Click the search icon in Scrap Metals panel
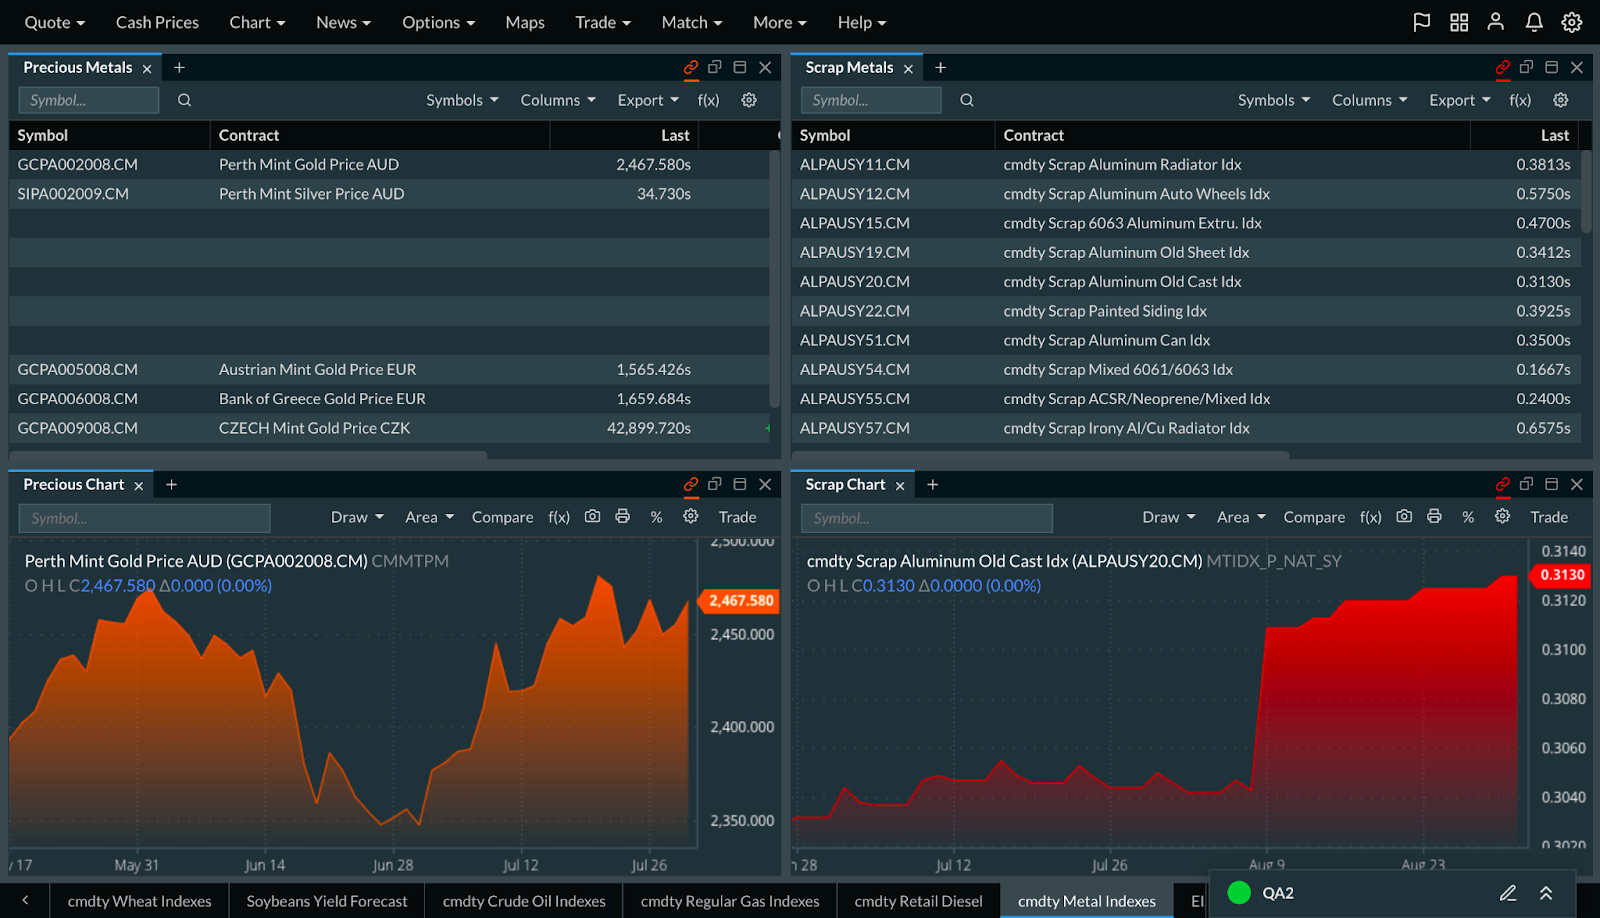 pos(966,100)
